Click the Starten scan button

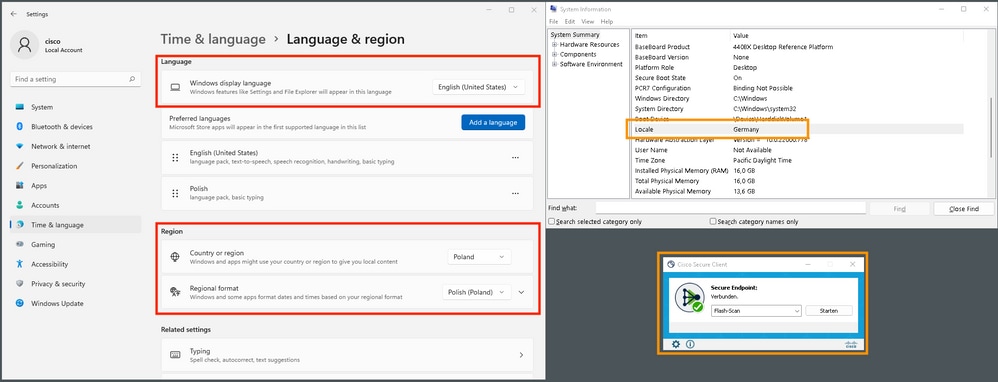(829, 311)
